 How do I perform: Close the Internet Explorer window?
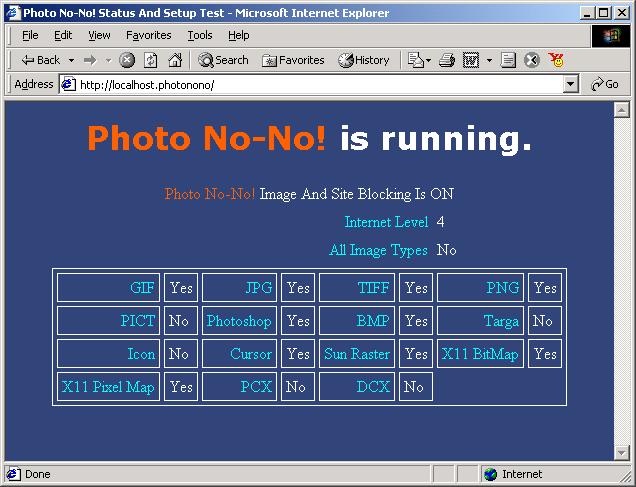pyautogui.click(x=622, y=13)
